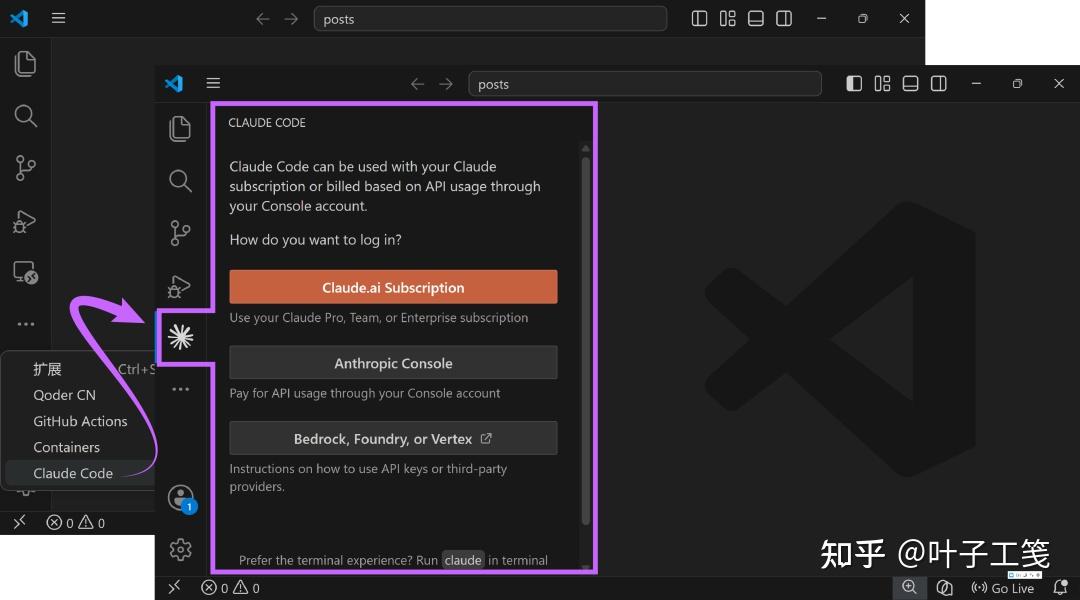The width and height of the screenshot is (1080, 600).
Task: Toggle secondary side bar in front window
Action: coord(939,83)
